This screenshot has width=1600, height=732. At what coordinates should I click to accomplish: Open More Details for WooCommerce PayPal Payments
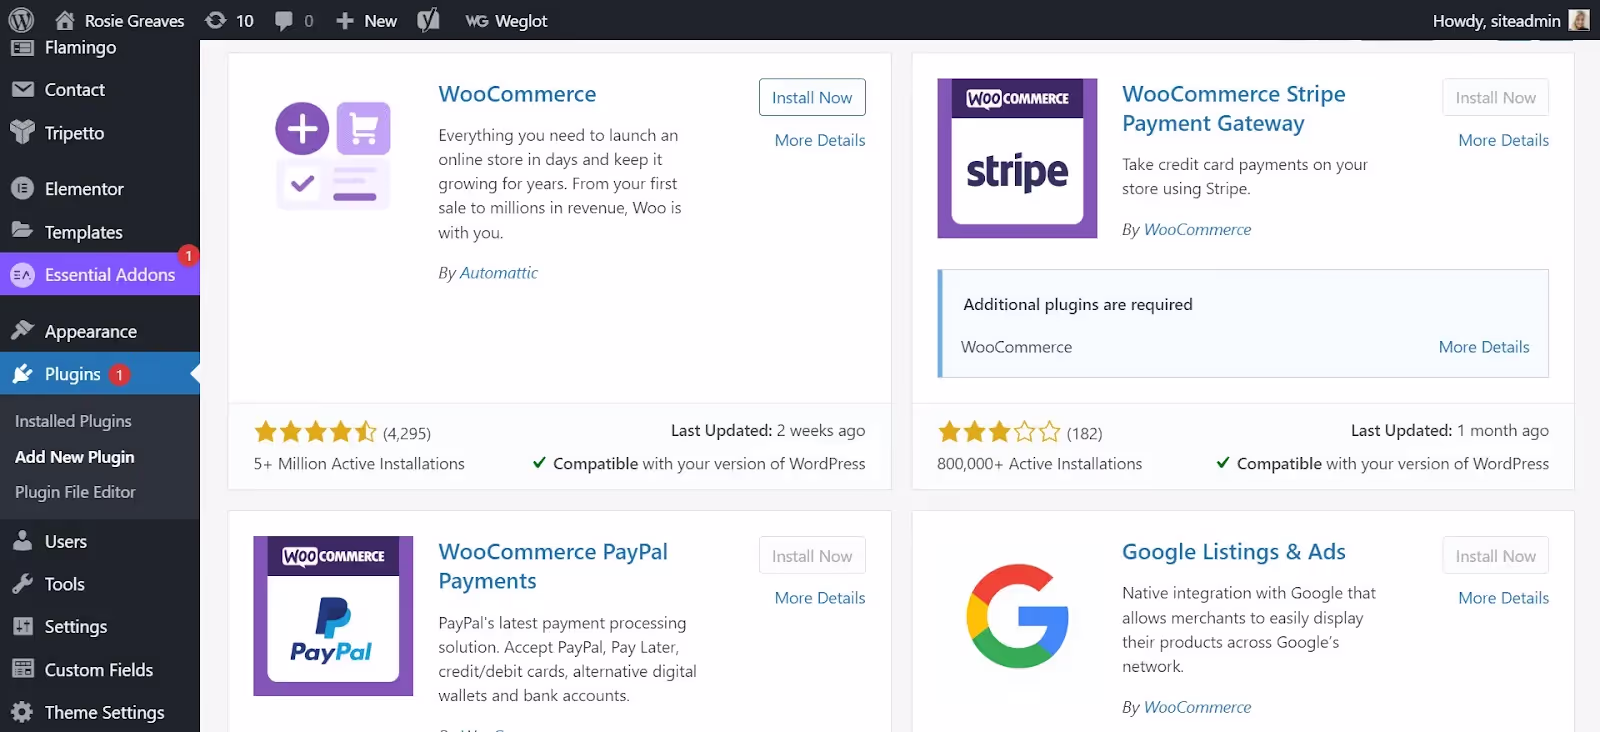[x=820, y=598]
